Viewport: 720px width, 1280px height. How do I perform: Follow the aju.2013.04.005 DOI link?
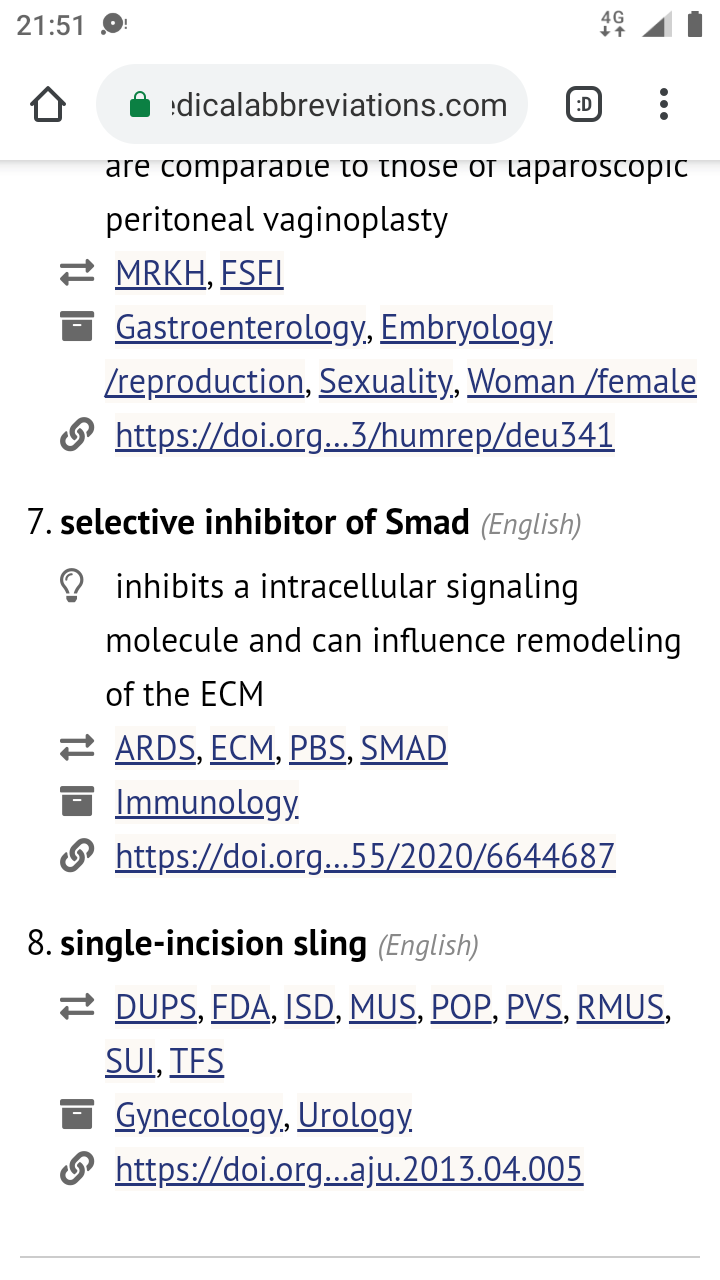pyautogui.click(x=349, y=1169)
